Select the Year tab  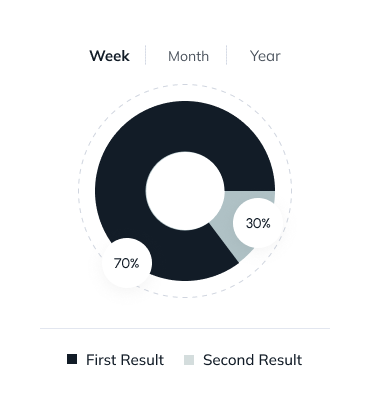tap(265, 56)
